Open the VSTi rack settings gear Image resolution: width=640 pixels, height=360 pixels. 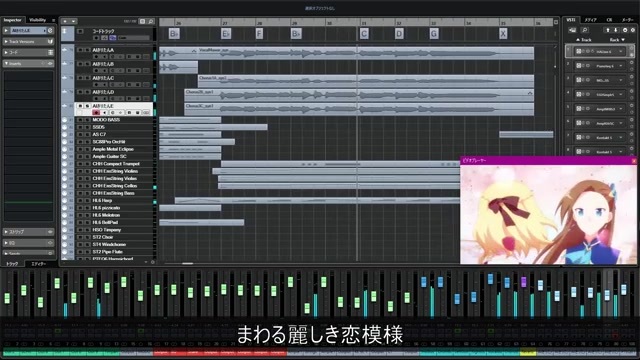633,30
